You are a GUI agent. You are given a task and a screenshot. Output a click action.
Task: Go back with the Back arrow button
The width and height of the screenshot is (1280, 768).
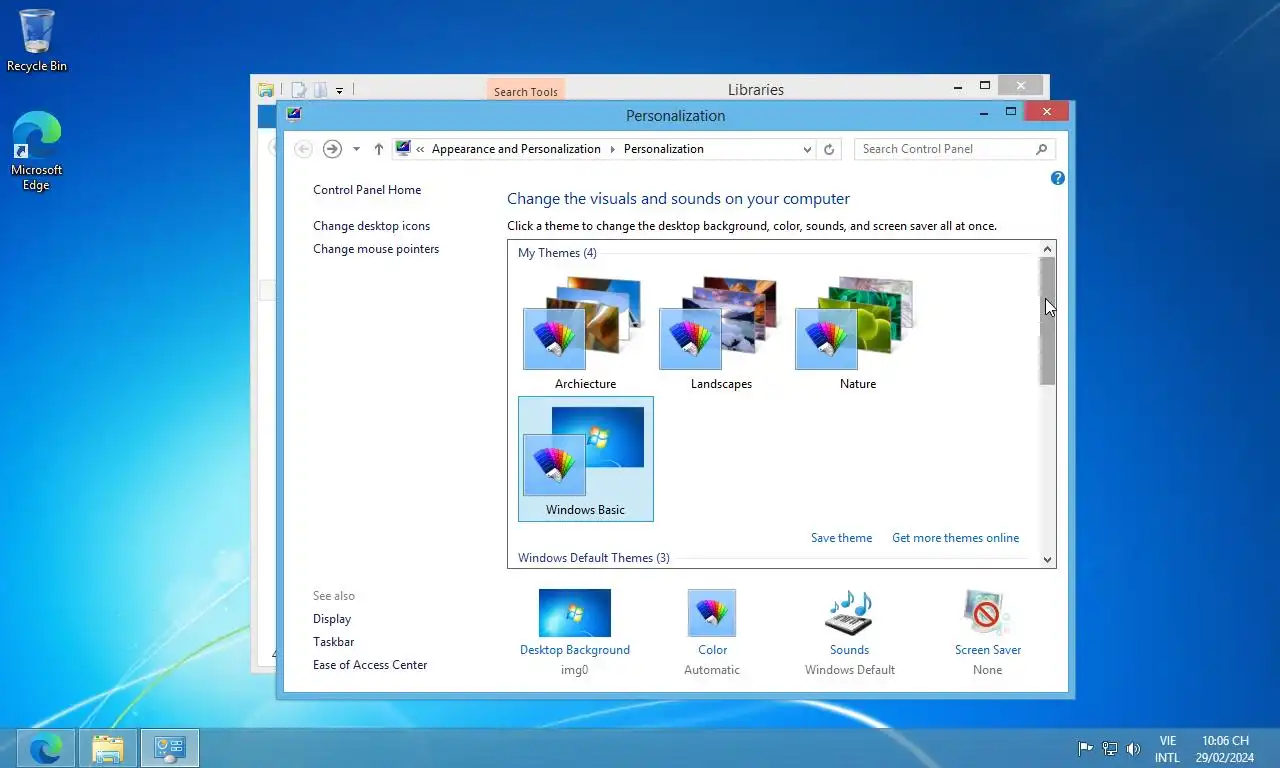tap(303, 149)
